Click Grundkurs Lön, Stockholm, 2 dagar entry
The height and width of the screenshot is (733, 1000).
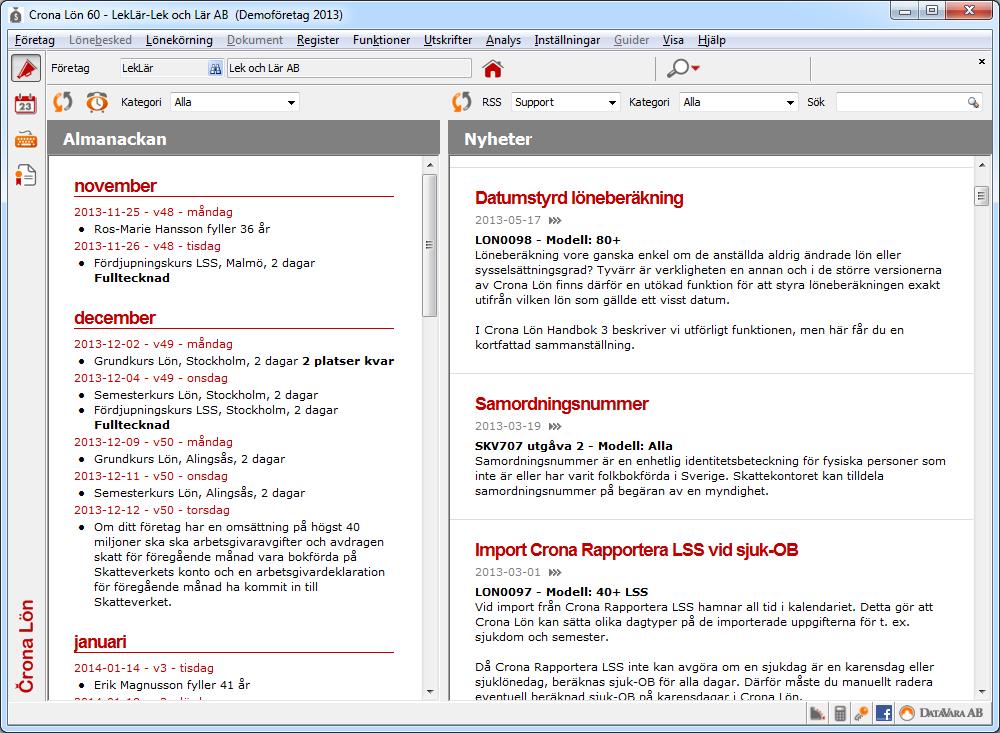(196, 361)
